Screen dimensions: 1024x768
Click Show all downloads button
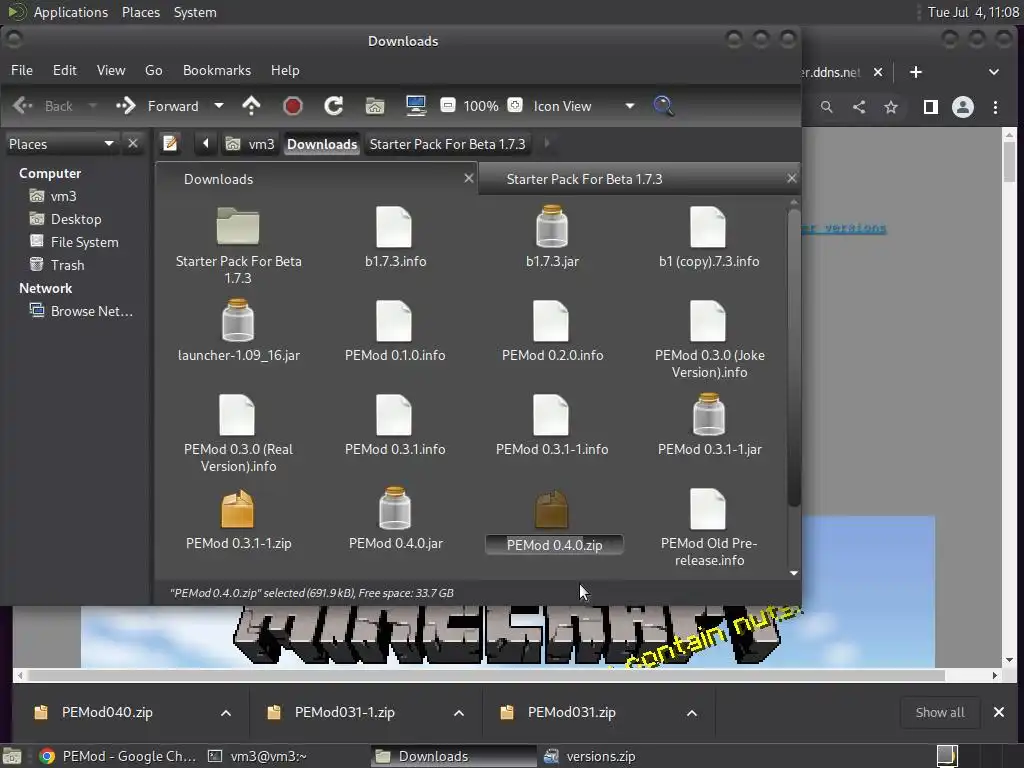pos(940,712)
